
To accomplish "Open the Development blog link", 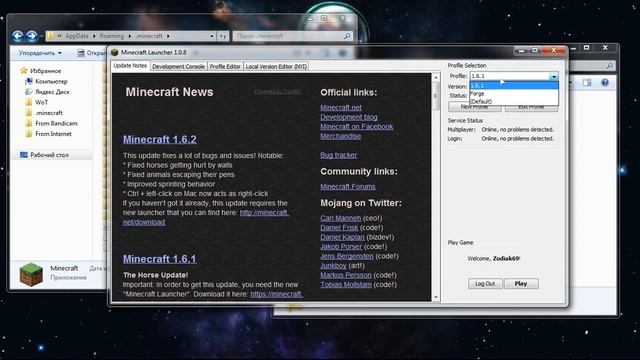I will pos(349,117).
